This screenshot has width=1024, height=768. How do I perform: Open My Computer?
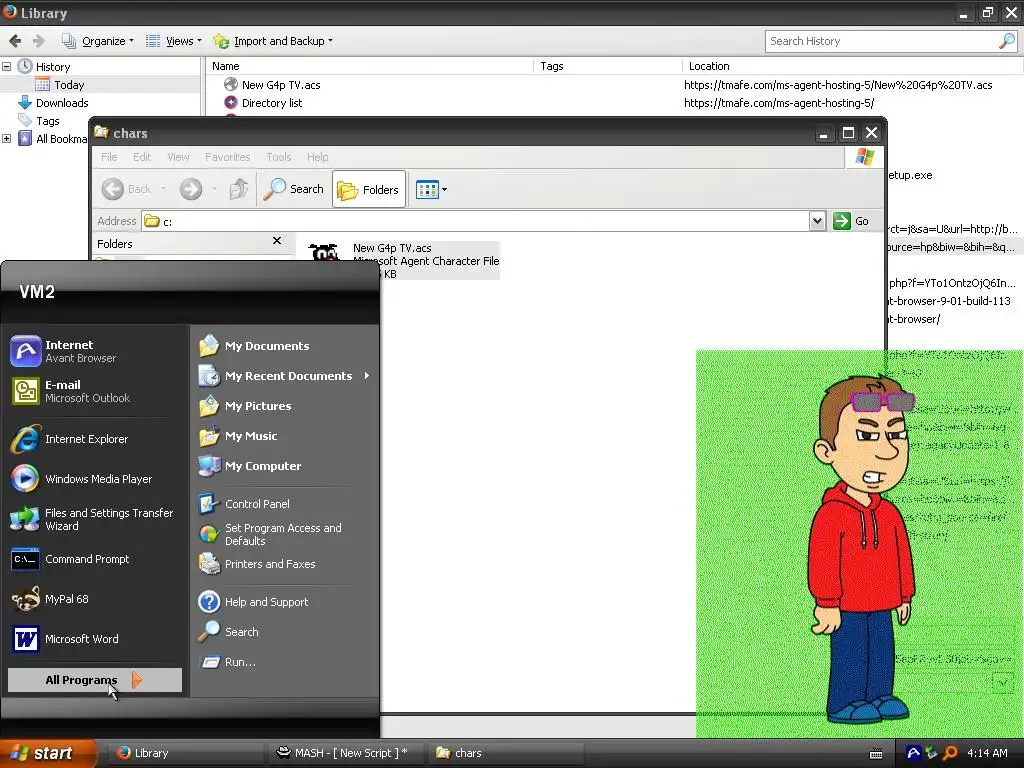pyautogui.click(x=250, y=466)
